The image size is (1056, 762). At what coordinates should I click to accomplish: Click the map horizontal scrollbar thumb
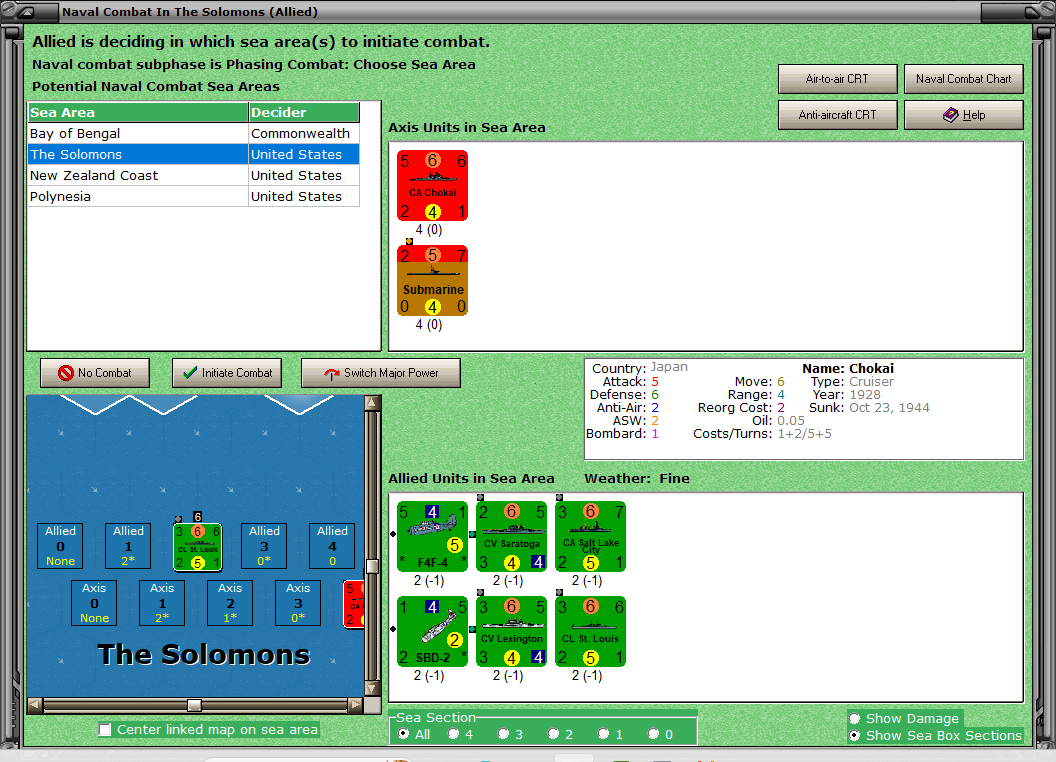(x=194, y=705)
